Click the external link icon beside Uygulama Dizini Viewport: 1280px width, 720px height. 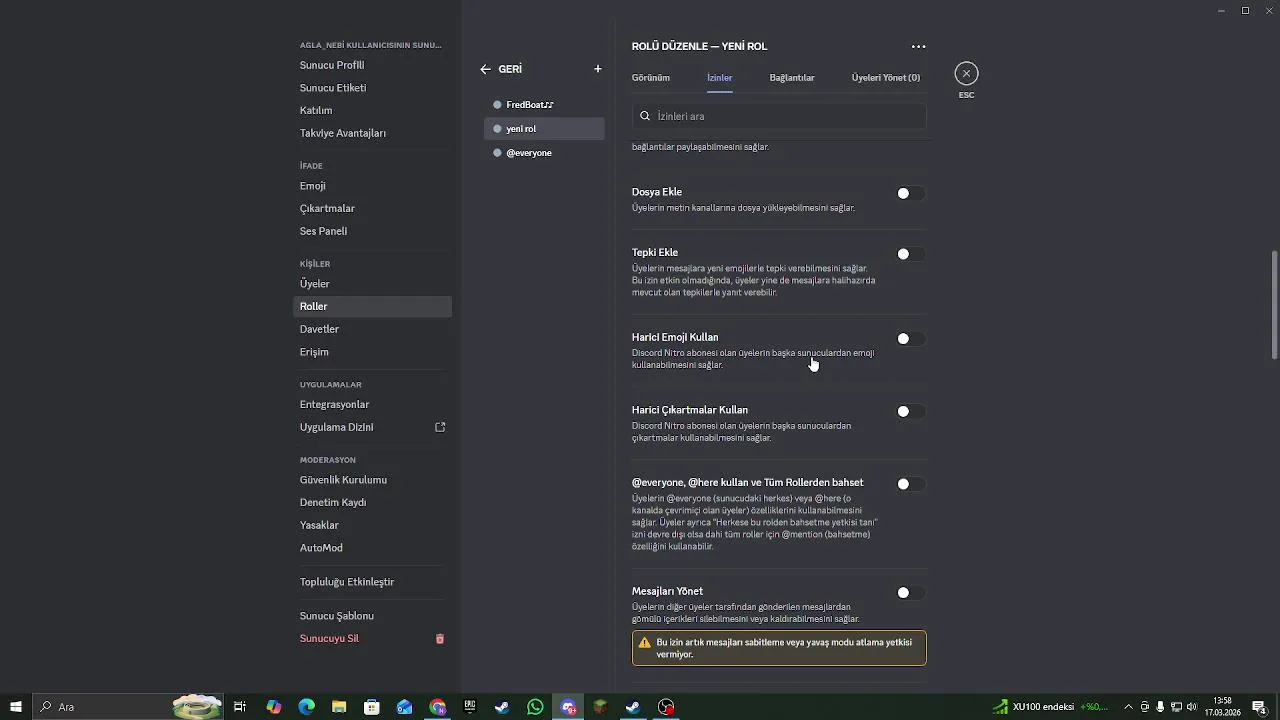[440, 427]
